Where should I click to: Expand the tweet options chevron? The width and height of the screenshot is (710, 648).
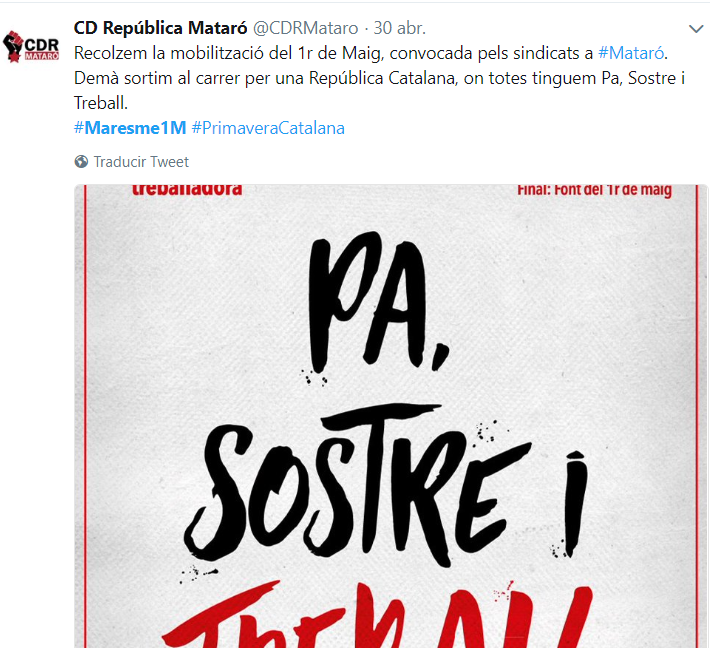tap(696, 29)
